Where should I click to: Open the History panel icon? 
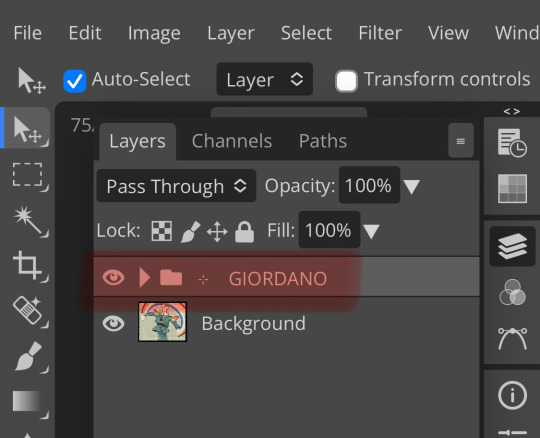[x=512, y=143]
